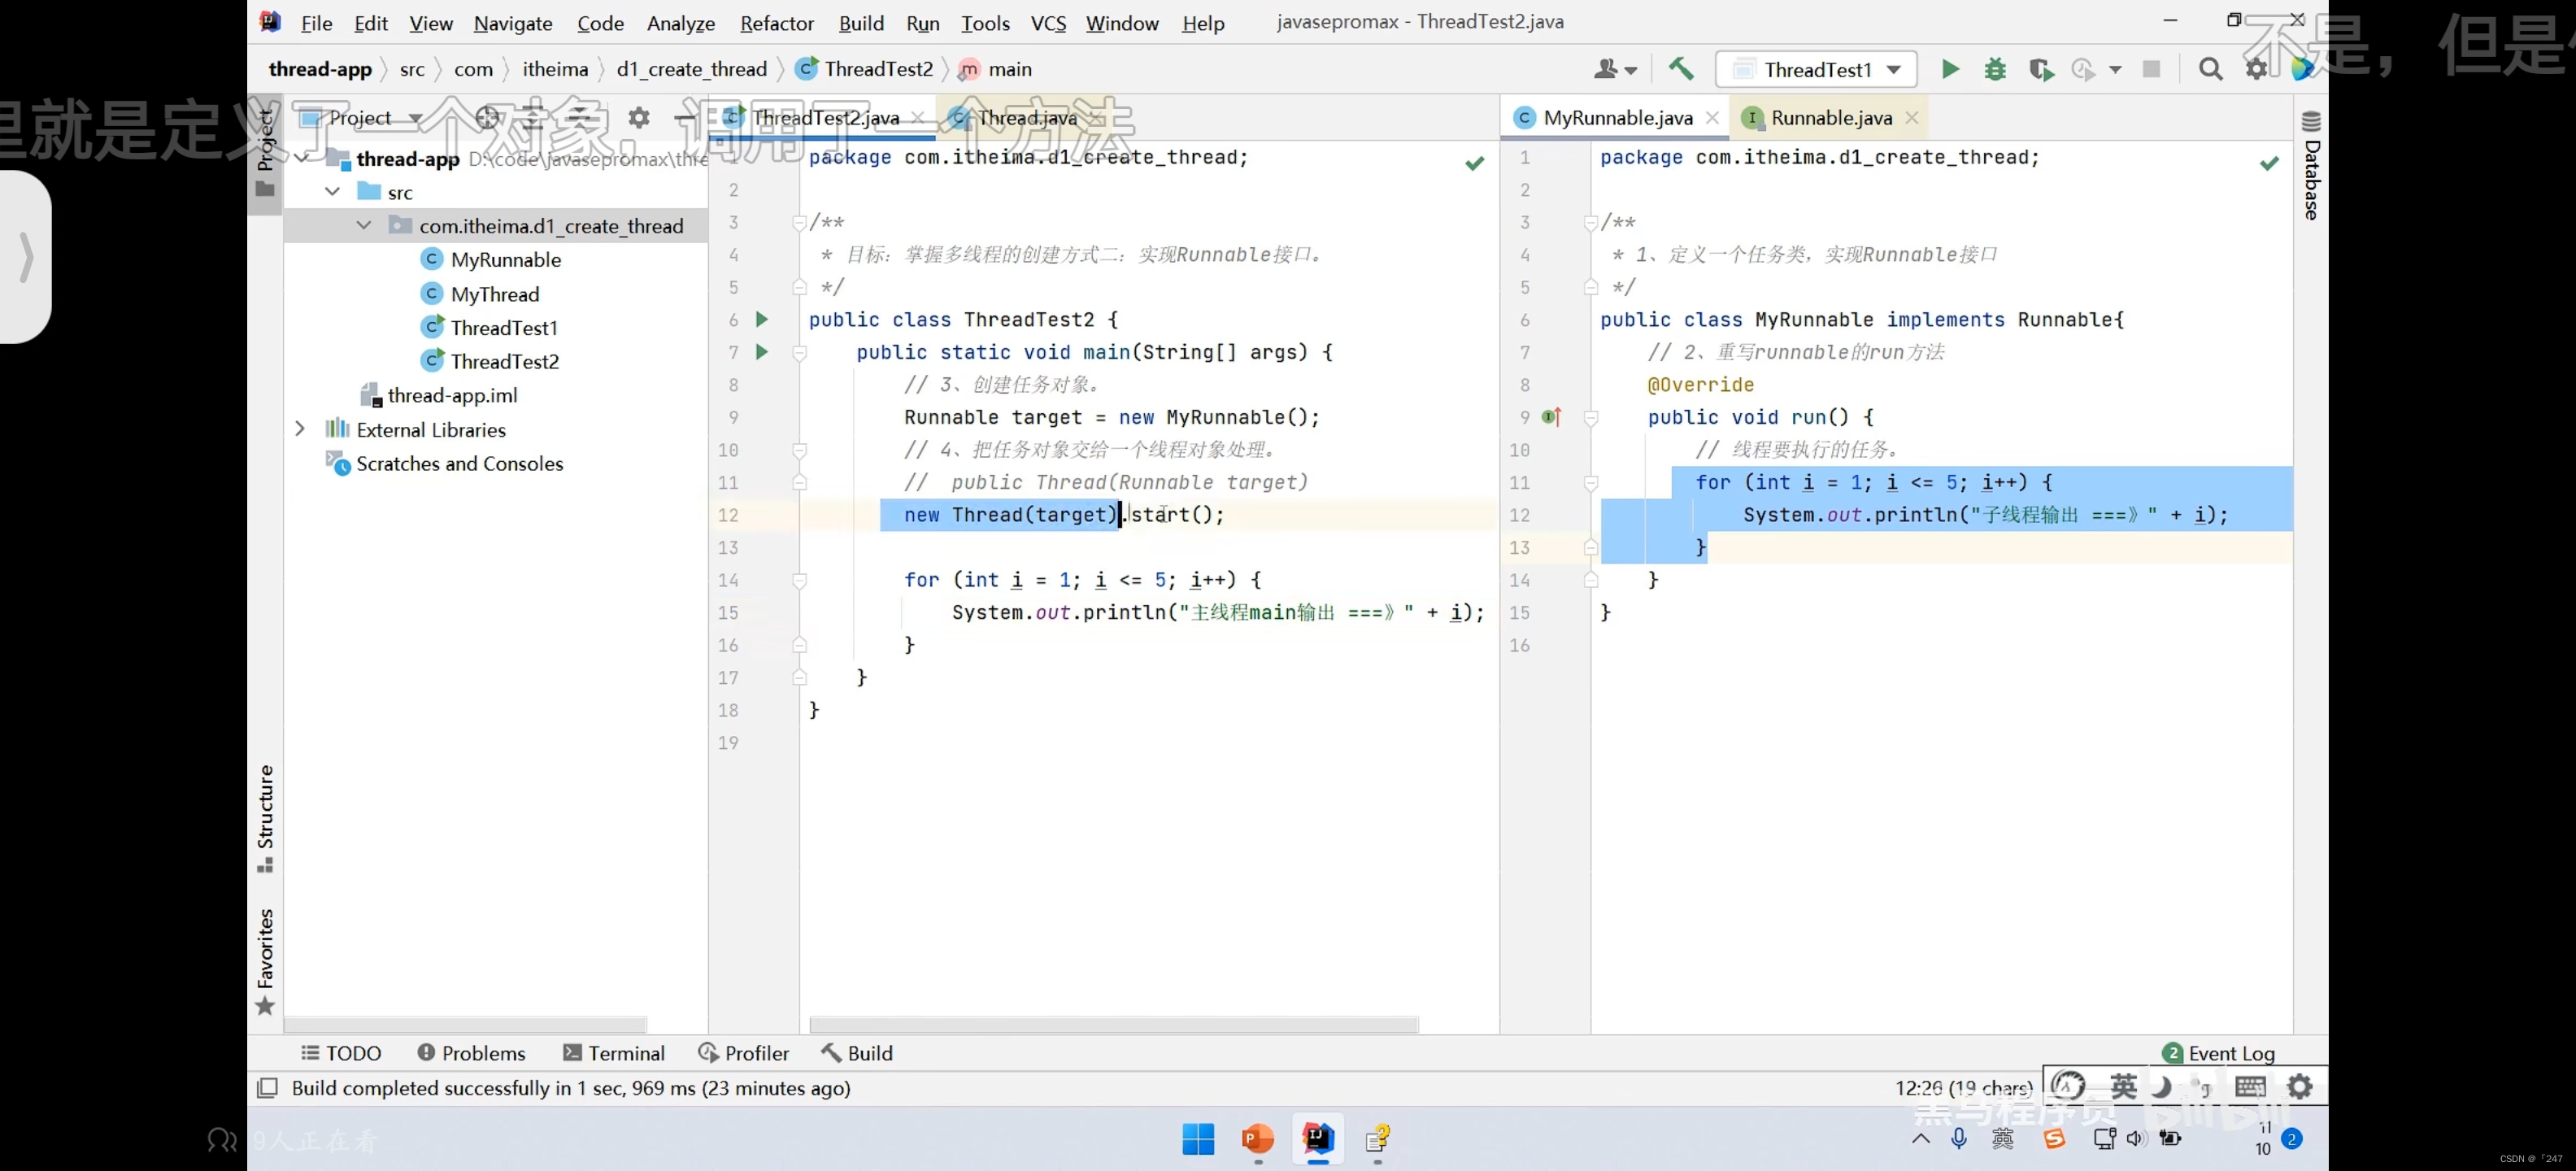Open the Event Log
The image size is (2576, 1171).
click(x=2218, y=1053)
